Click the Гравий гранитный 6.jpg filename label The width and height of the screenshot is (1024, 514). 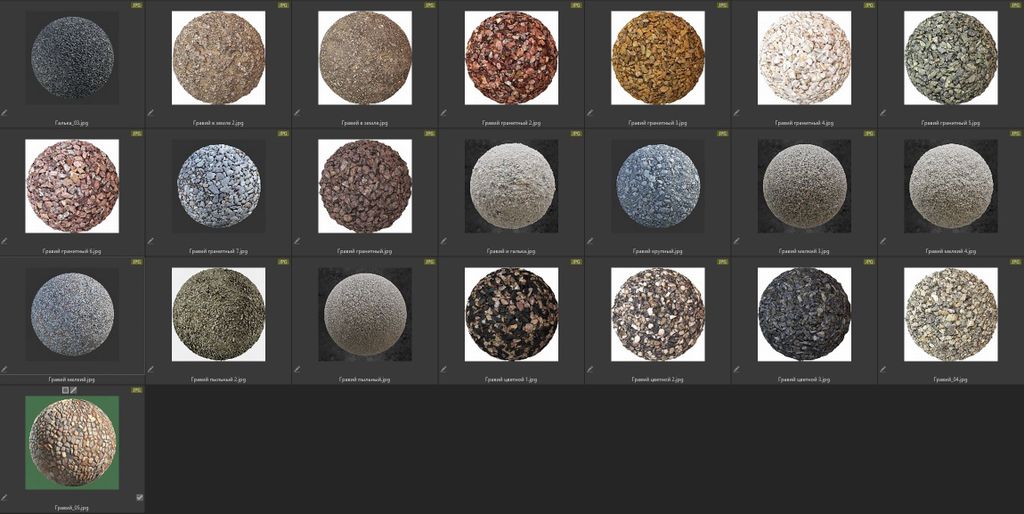[x=71, y=251]
